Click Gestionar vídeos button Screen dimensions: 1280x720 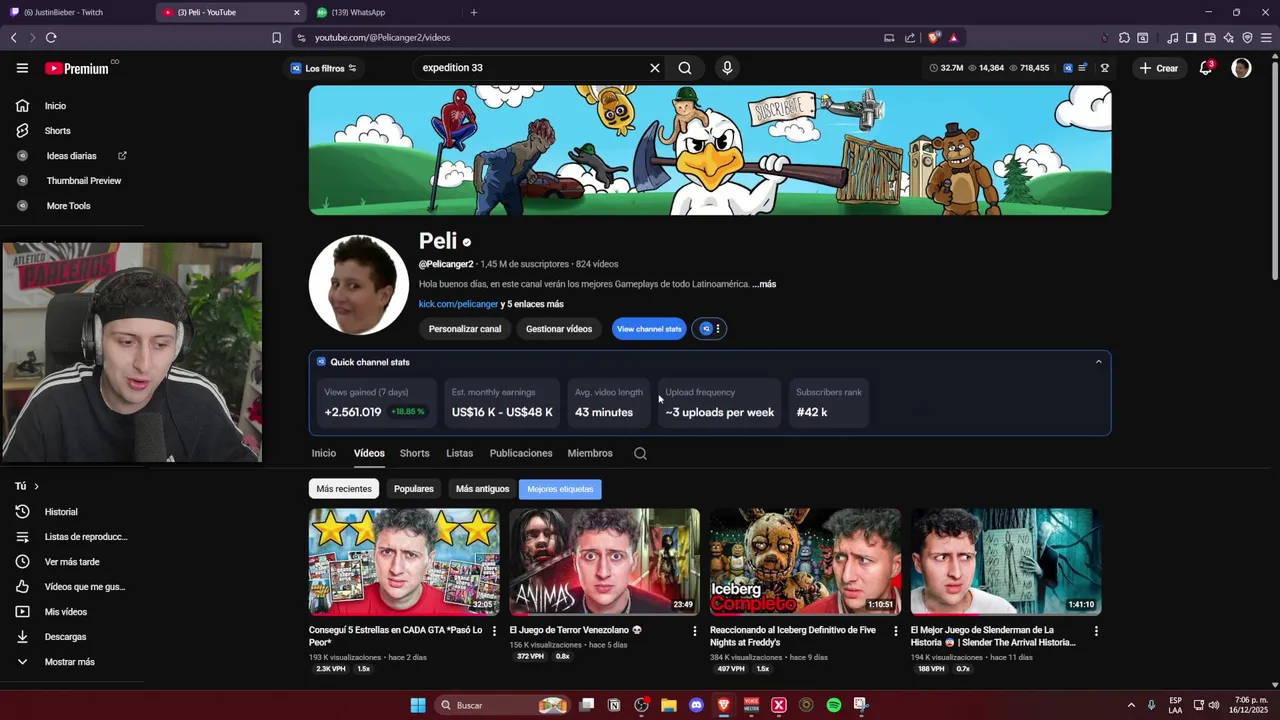559,329
